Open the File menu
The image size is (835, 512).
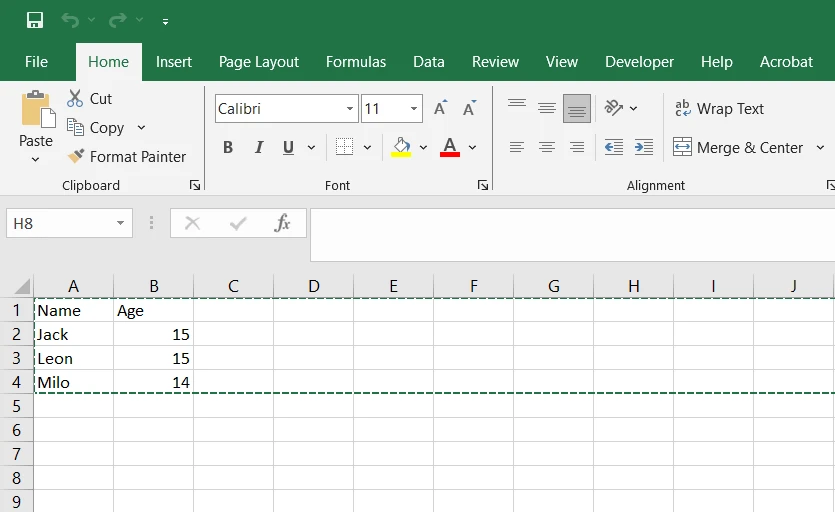[x=36, y=61]
